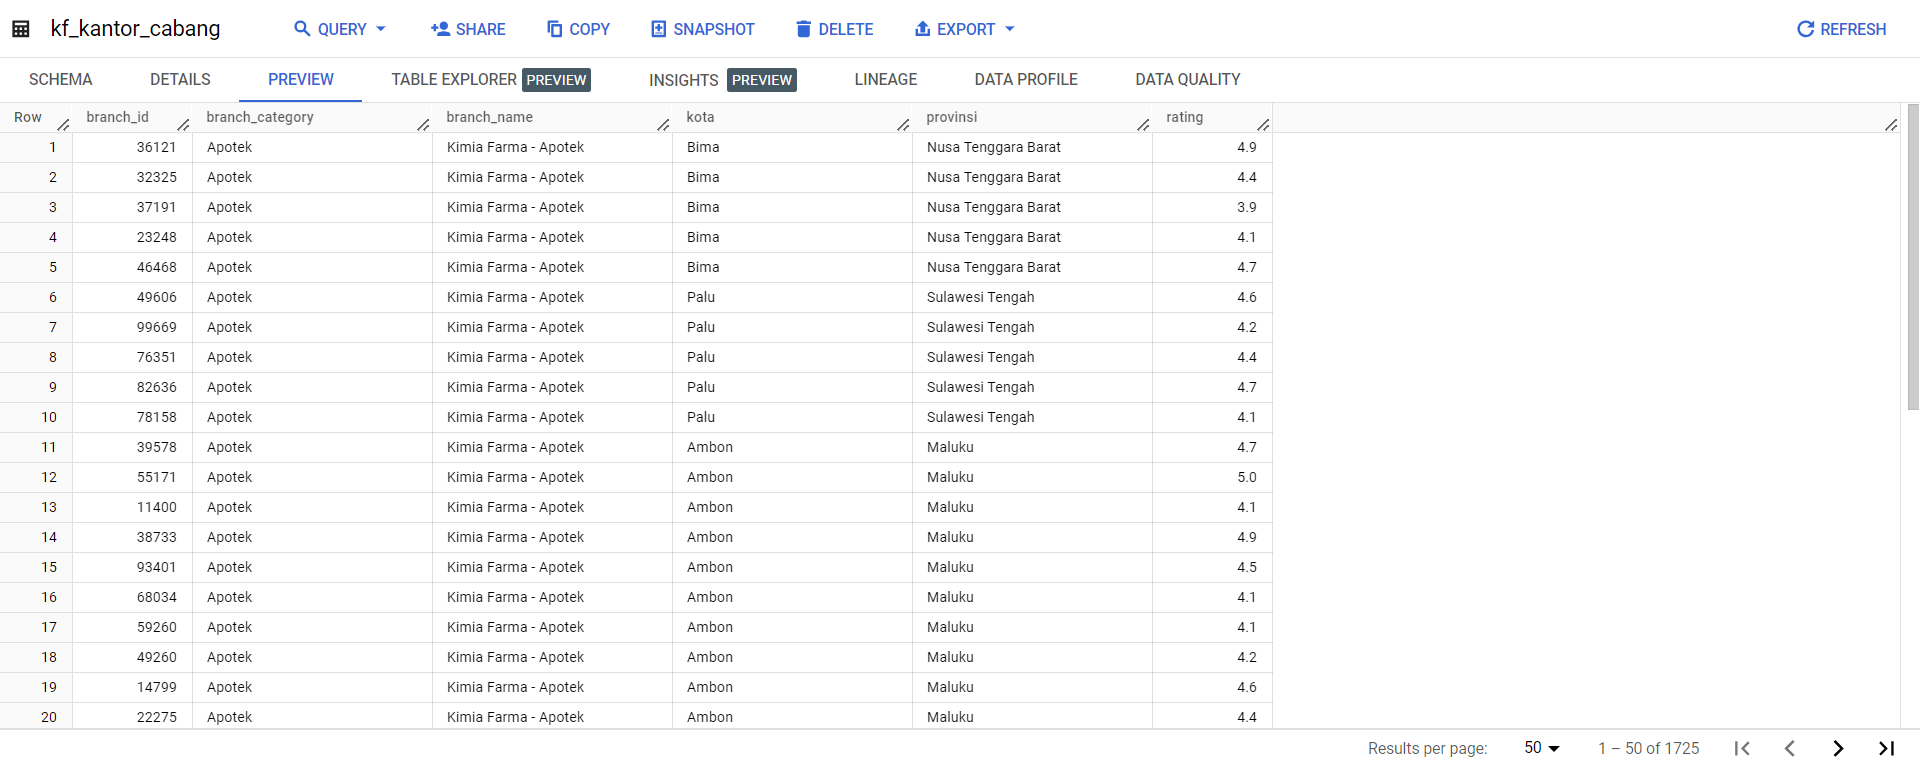Open the Query dropdown menu

pyautogui.click(x=340, y=29)
